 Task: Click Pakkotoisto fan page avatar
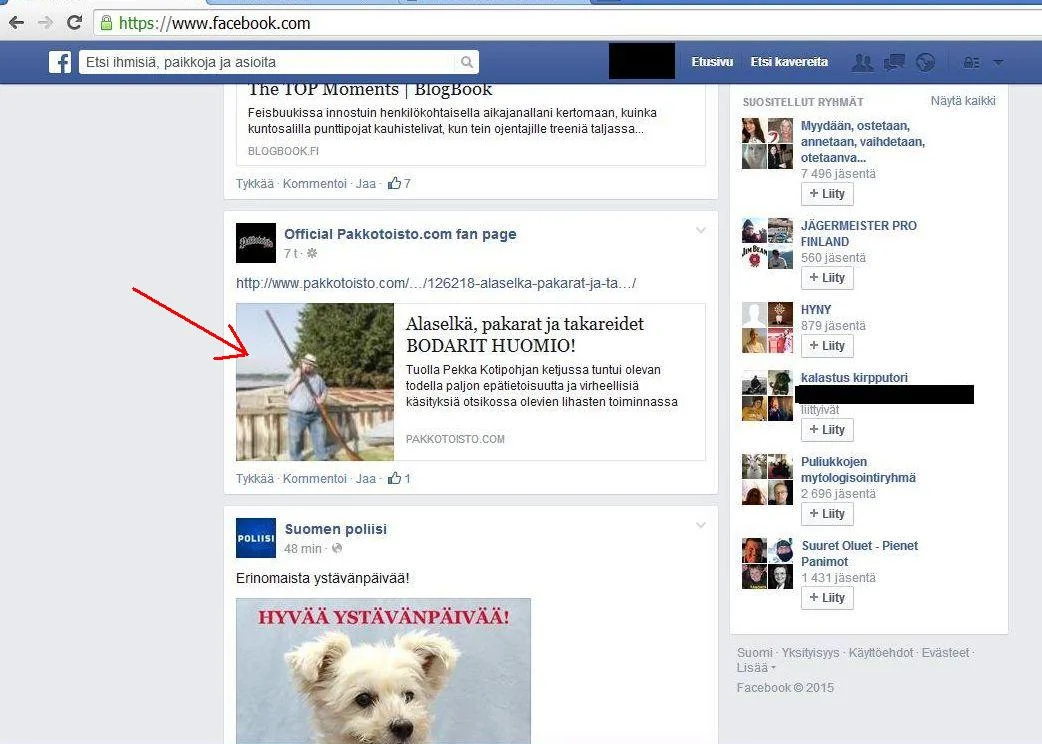click(x=256, y=243)
